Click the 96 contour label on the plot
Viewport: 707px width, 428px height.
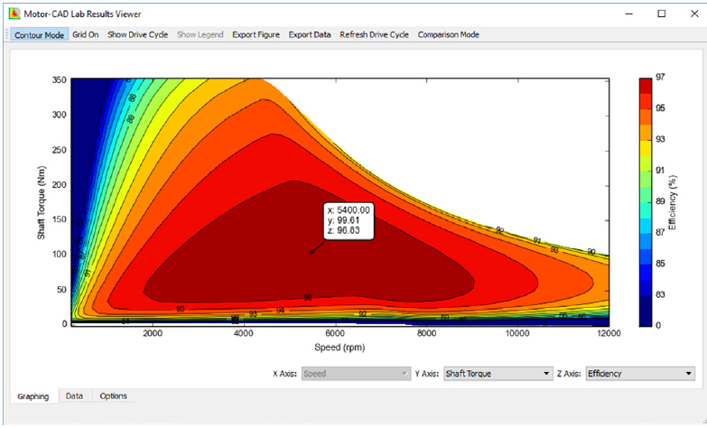(308, 298)
